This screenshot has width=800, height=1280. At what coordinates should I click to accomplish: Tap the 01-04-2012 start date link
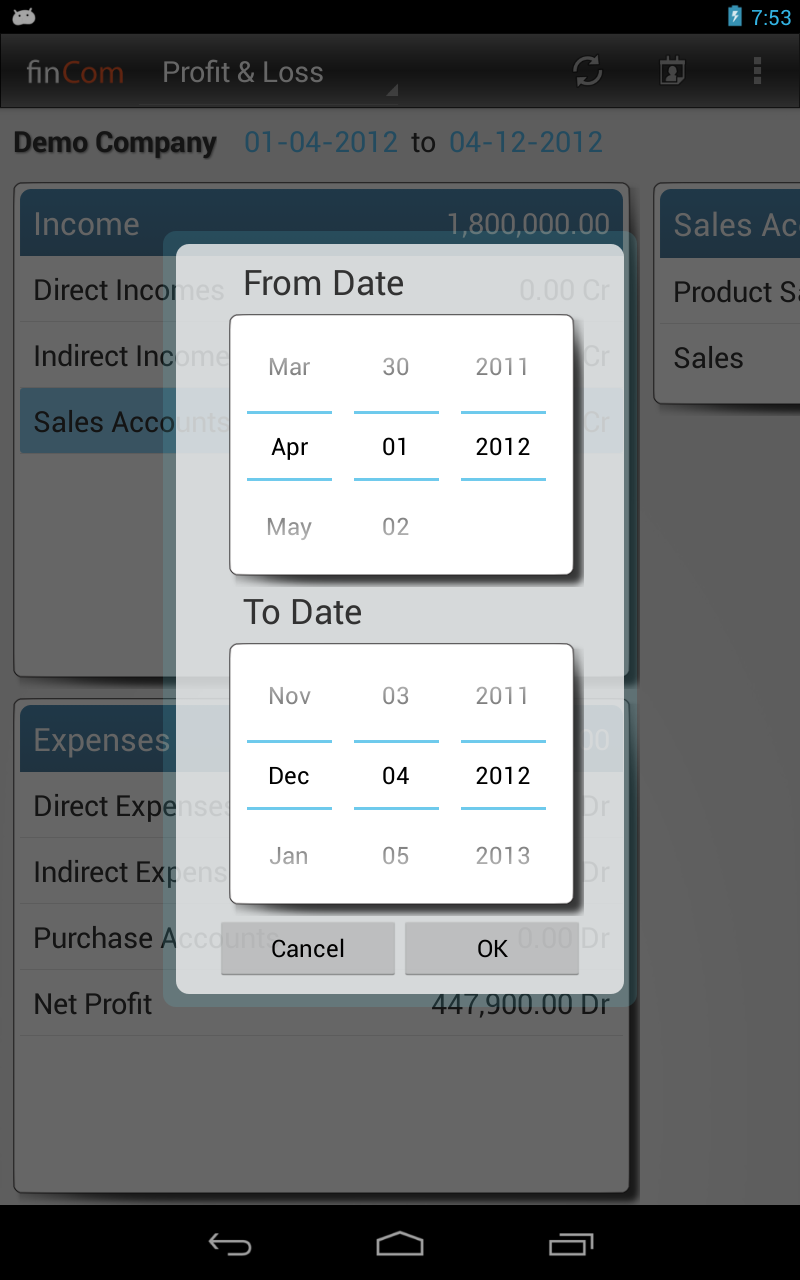pos(321,142)
